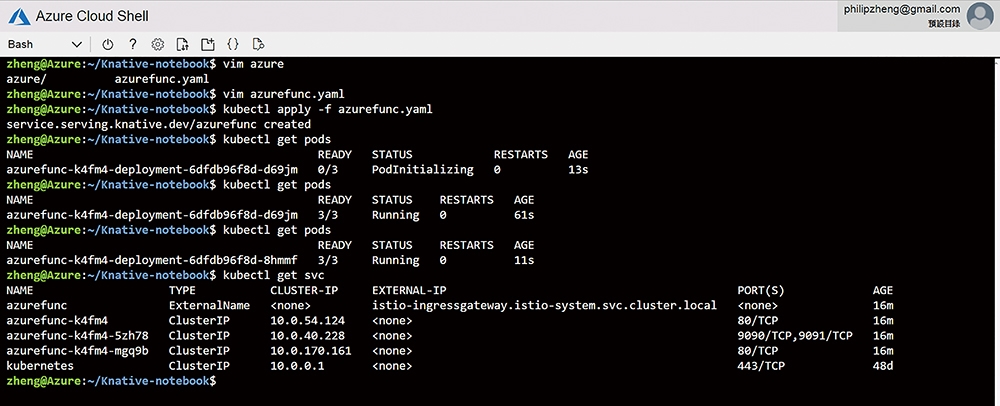Click the azurefunc-k4fm4-5zh78 service name
Image resolution: width=1000 pixels, height=406 pixels.
[77, 335]
